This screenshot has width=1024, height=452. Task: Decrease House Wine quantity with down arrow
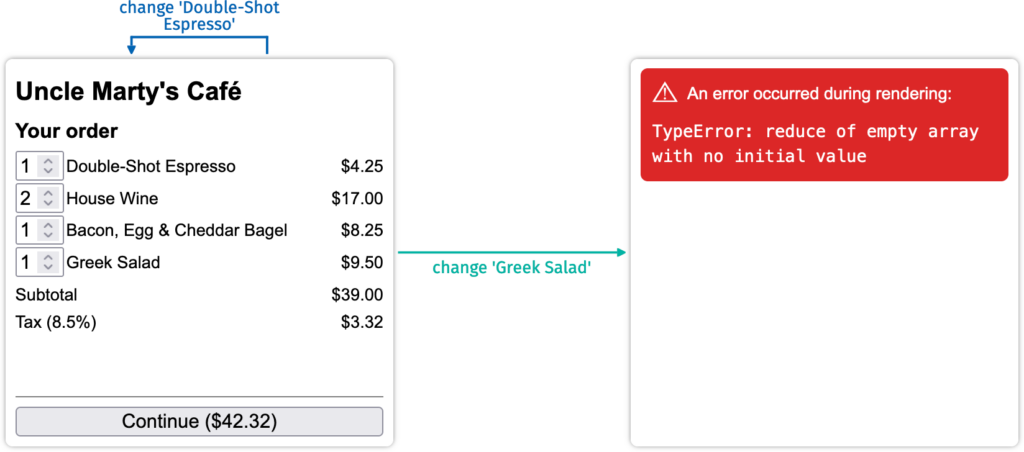[x=48, y=204]
